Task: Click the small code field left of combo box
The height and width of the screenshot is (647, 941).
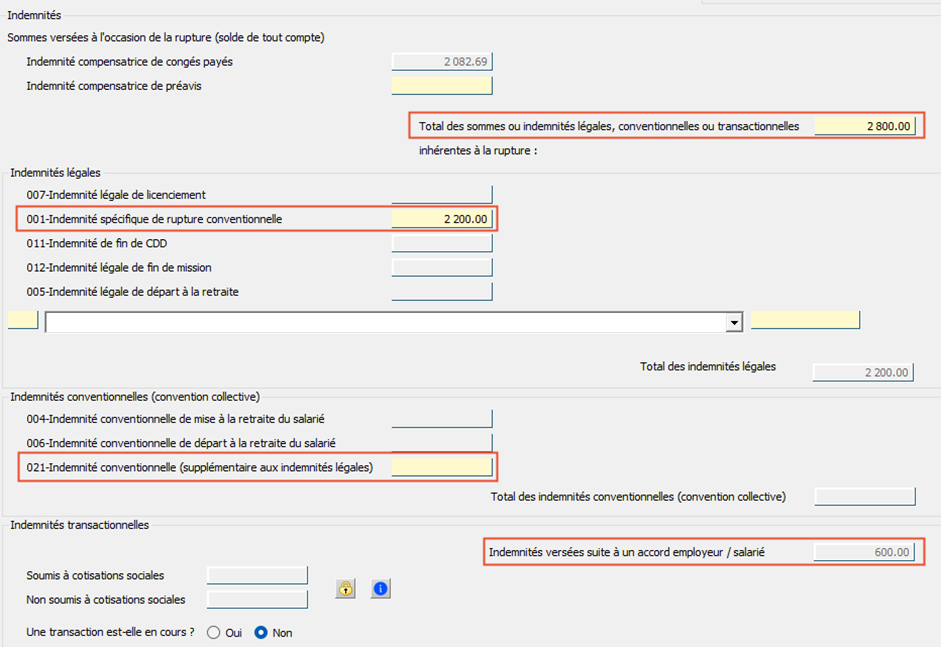Action: [x=23, y=320]
